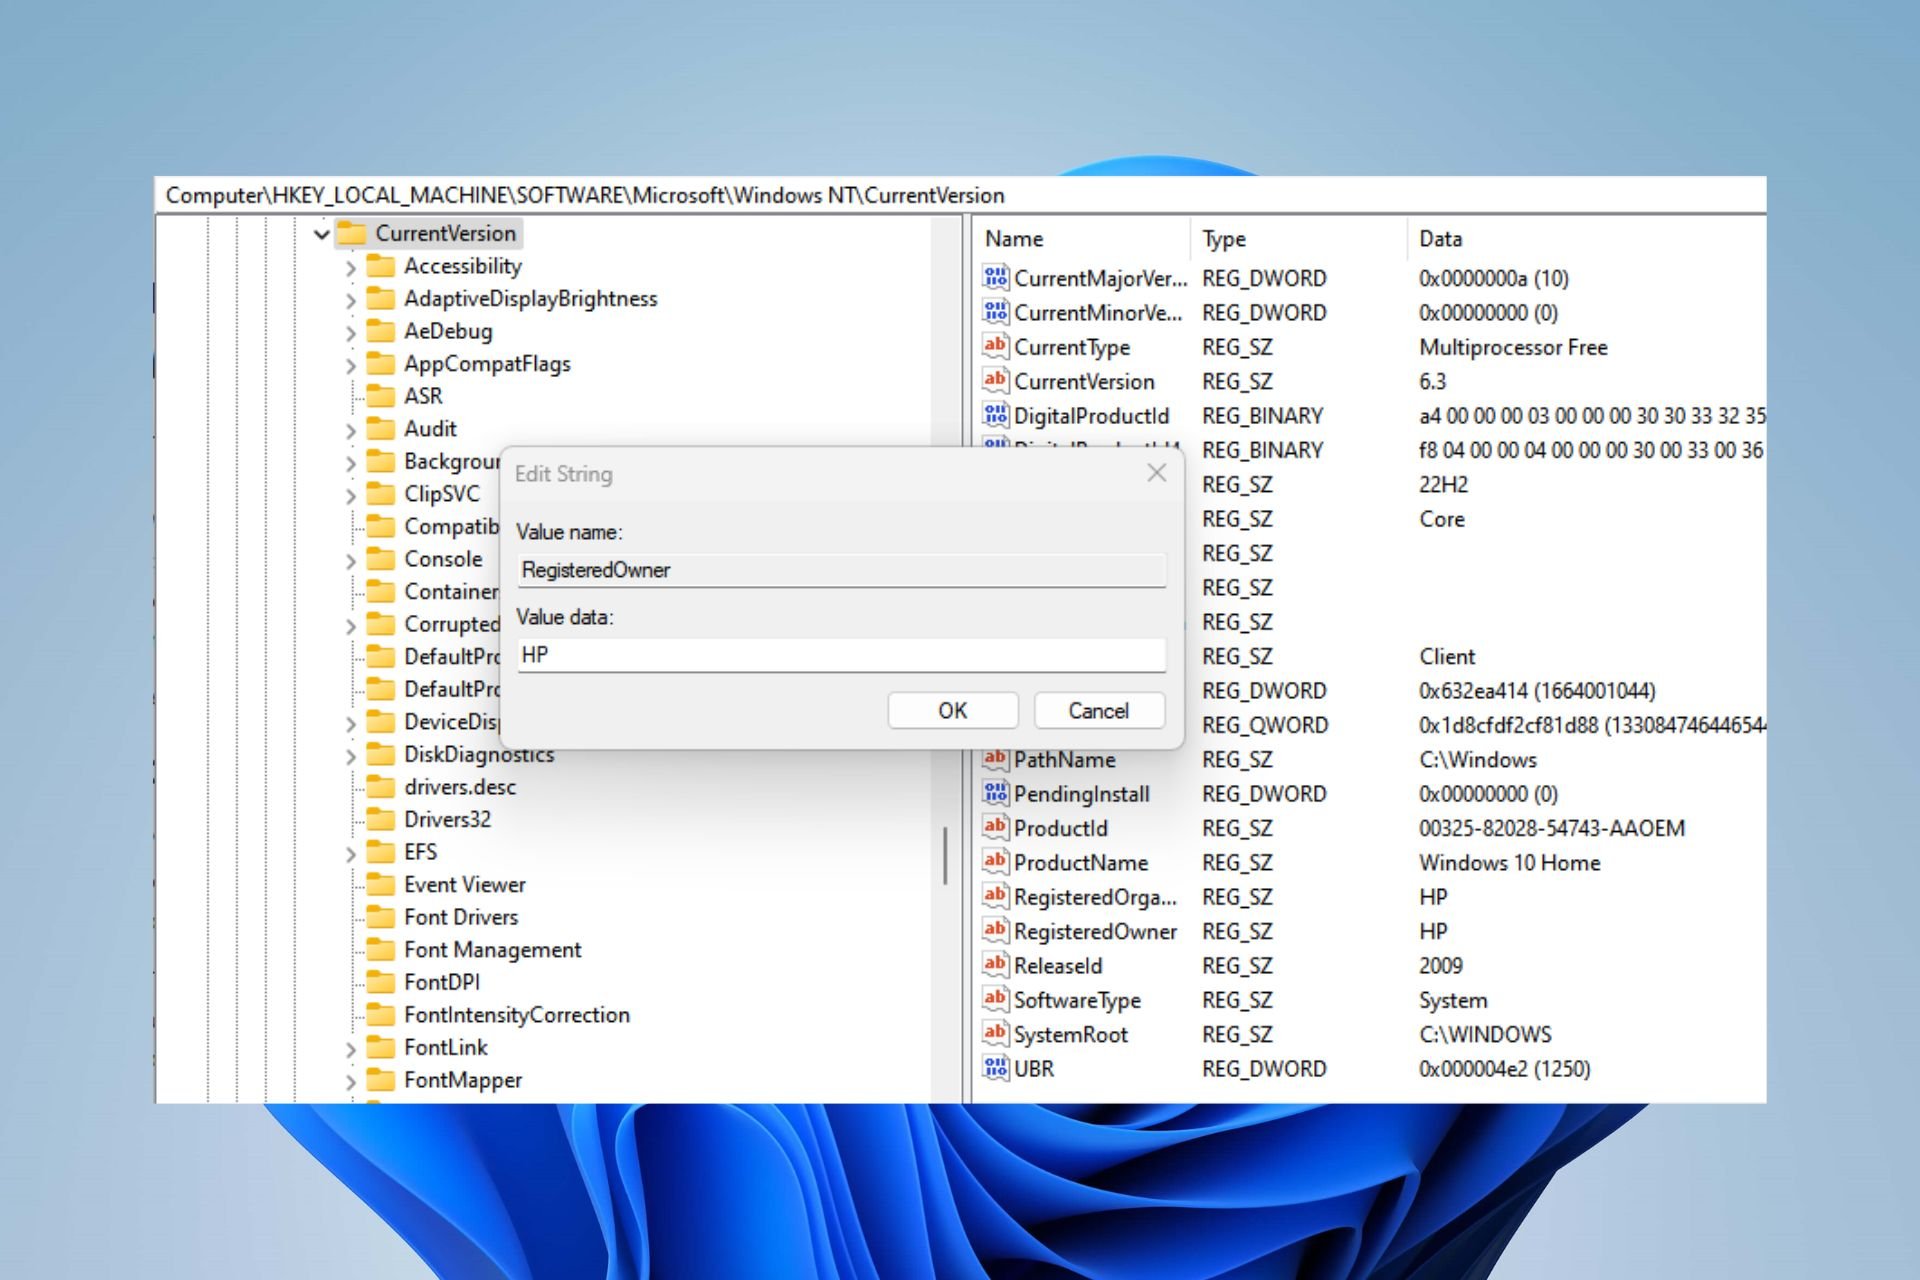Sort values by Name column header
1920x1280 pixels.
pyautogui.click(x=1081, y=239)
